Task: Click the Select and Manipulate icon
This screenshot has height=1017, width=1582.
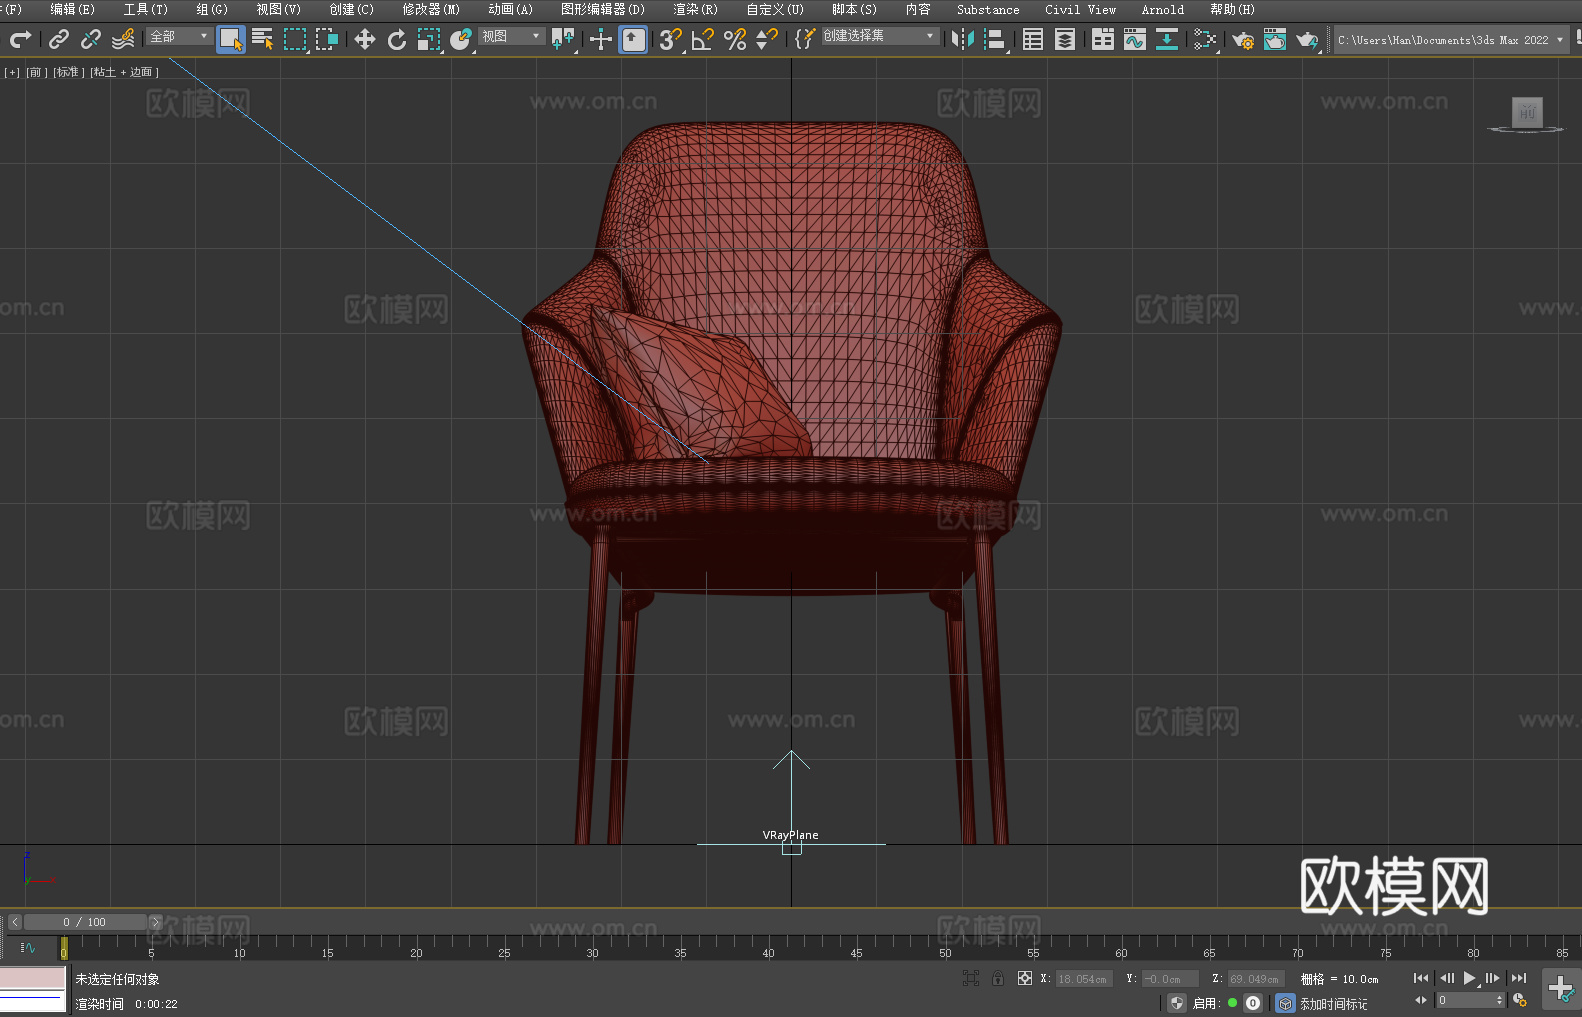Action: click(x=601, y=39)
